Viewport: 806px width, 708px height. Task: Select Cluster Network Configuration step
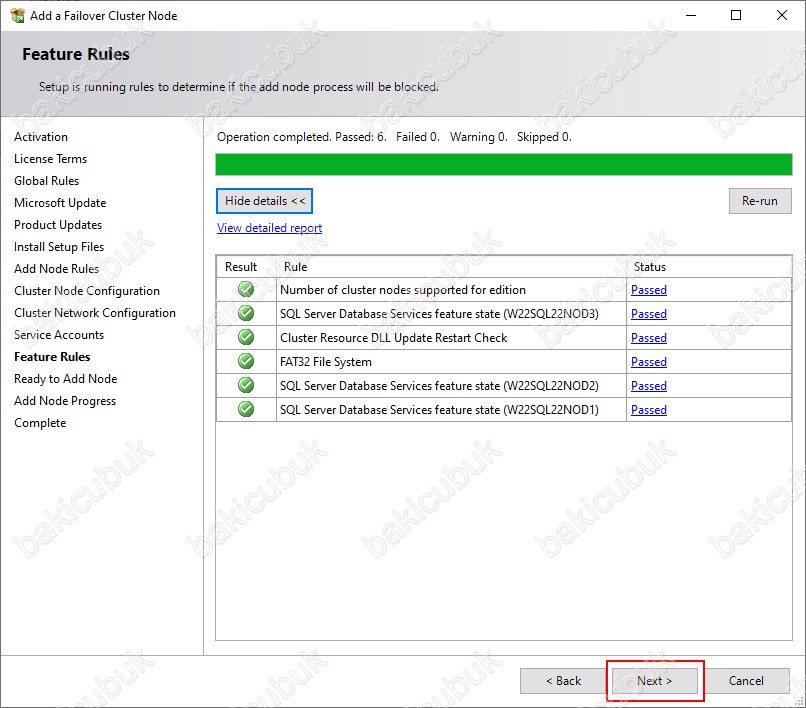point(95,313)
